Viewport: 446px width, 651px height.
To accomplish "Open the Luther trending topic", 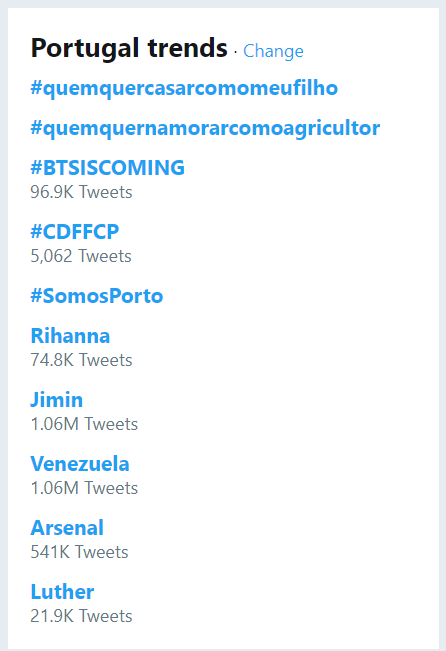I will (x=62, y=592).
